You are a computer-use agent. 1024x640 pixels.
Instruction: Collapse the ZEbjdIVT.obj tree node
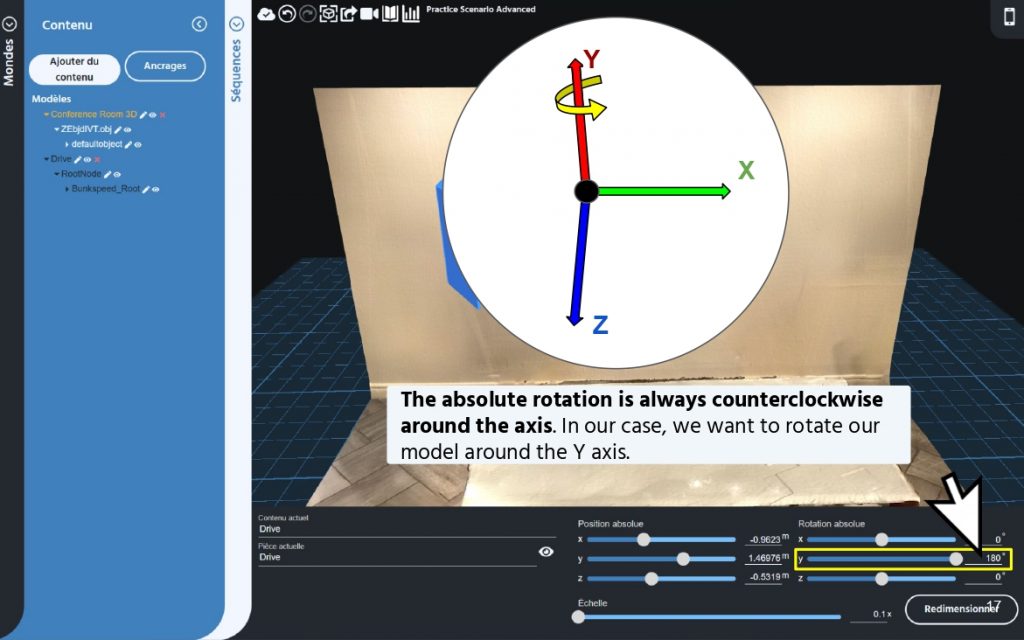tap(57, 129)
